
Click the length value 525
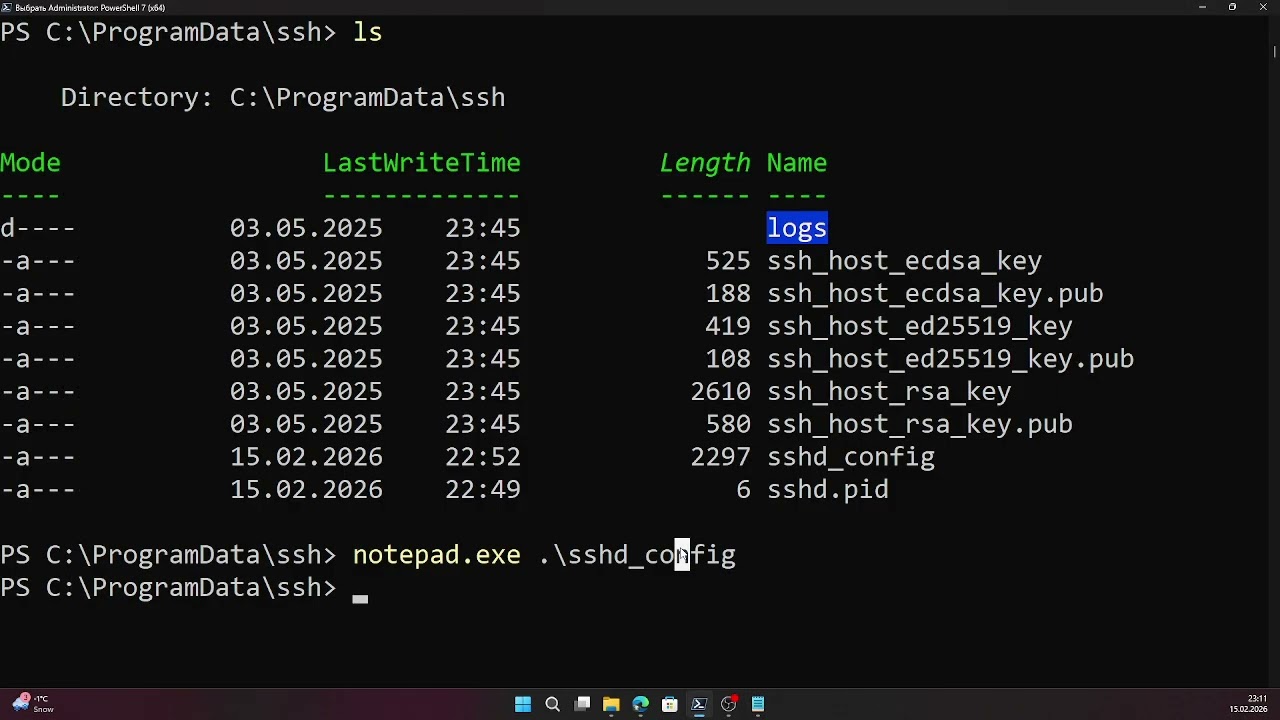pyautogui.click(x=728, y=261)
